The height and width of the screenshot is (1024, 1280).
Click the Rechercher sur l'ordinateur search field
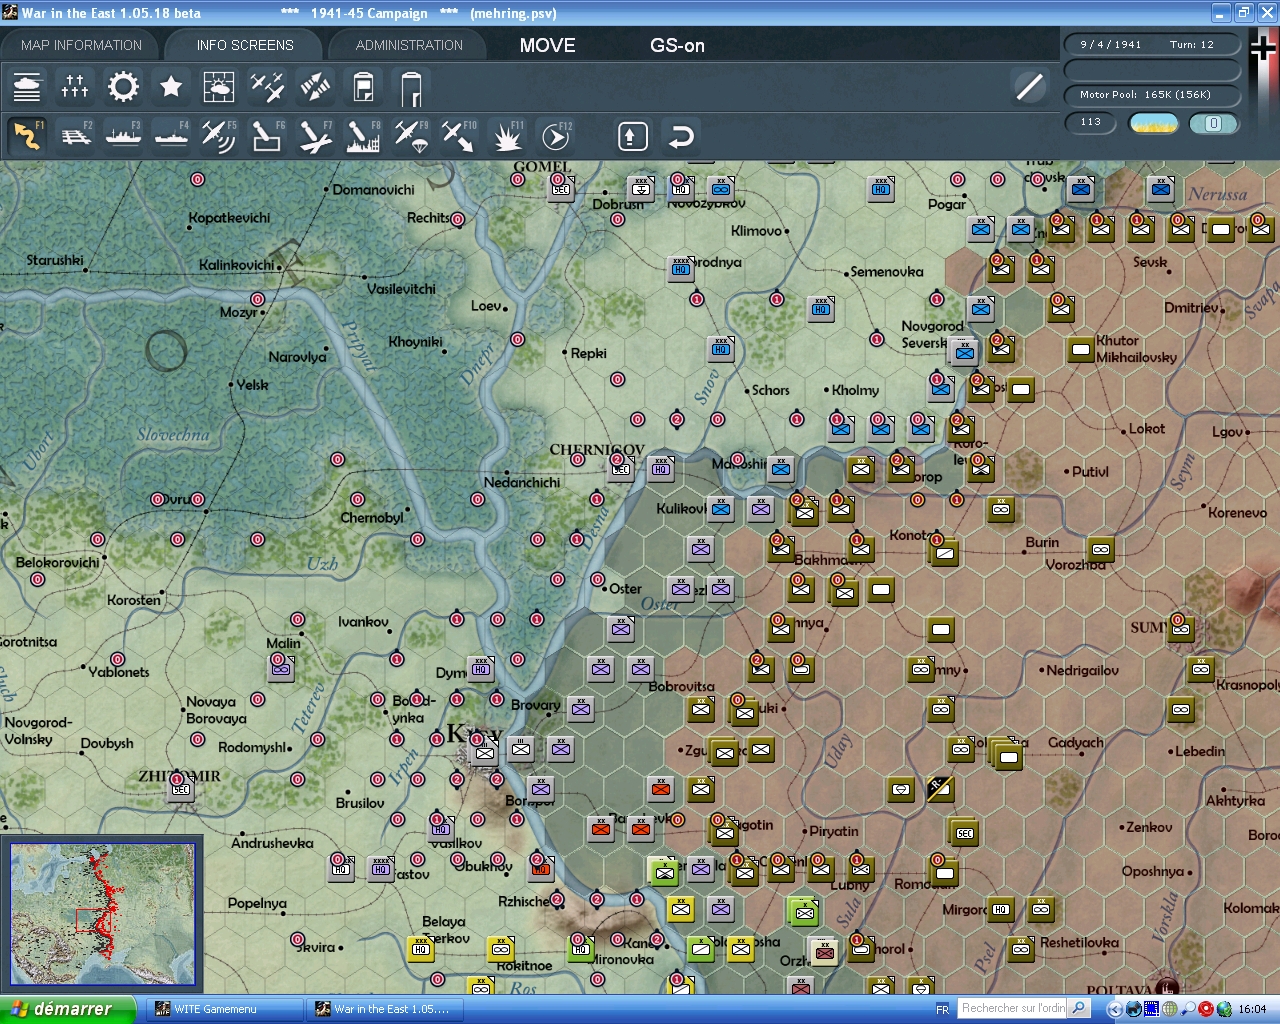1012,1008
